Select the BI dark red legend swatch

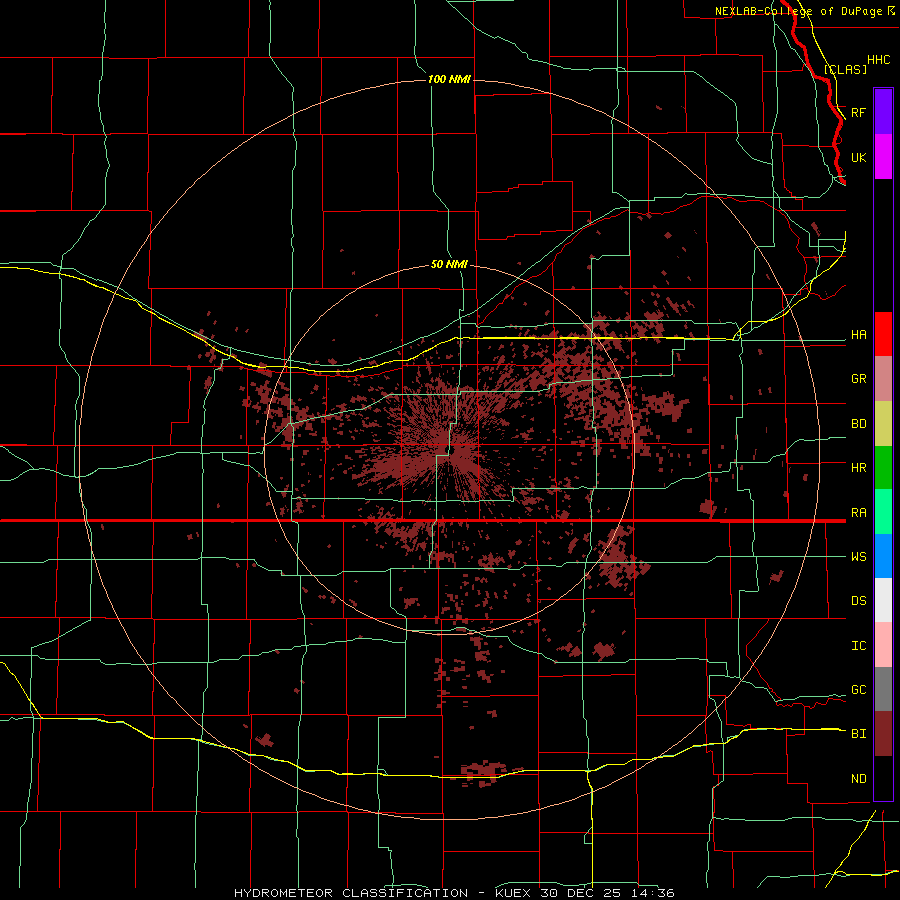[883, 734]
